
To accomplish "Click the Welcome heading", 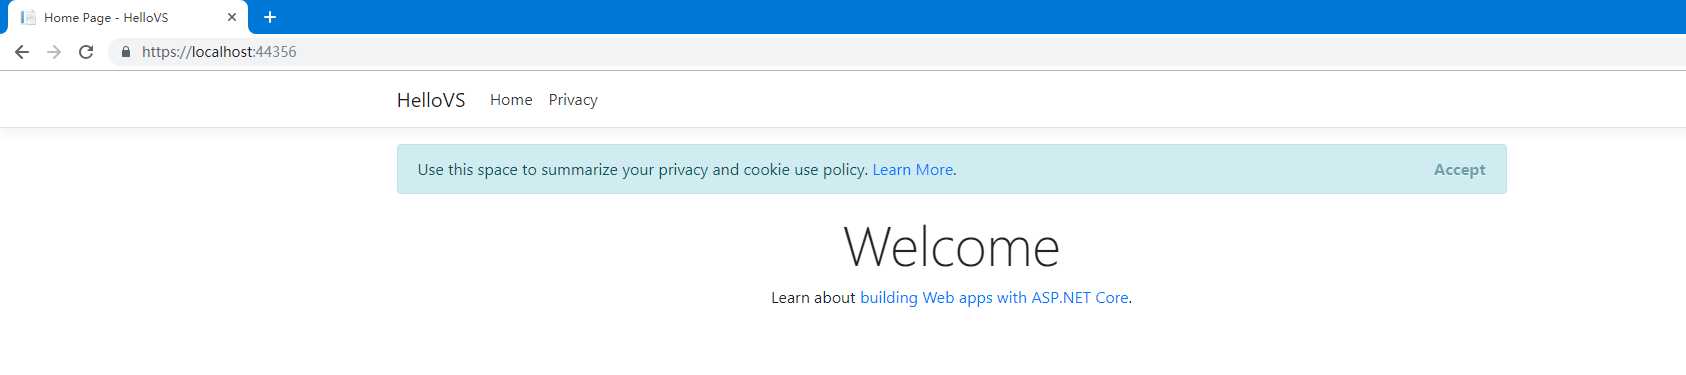I will tap(951, 247).
